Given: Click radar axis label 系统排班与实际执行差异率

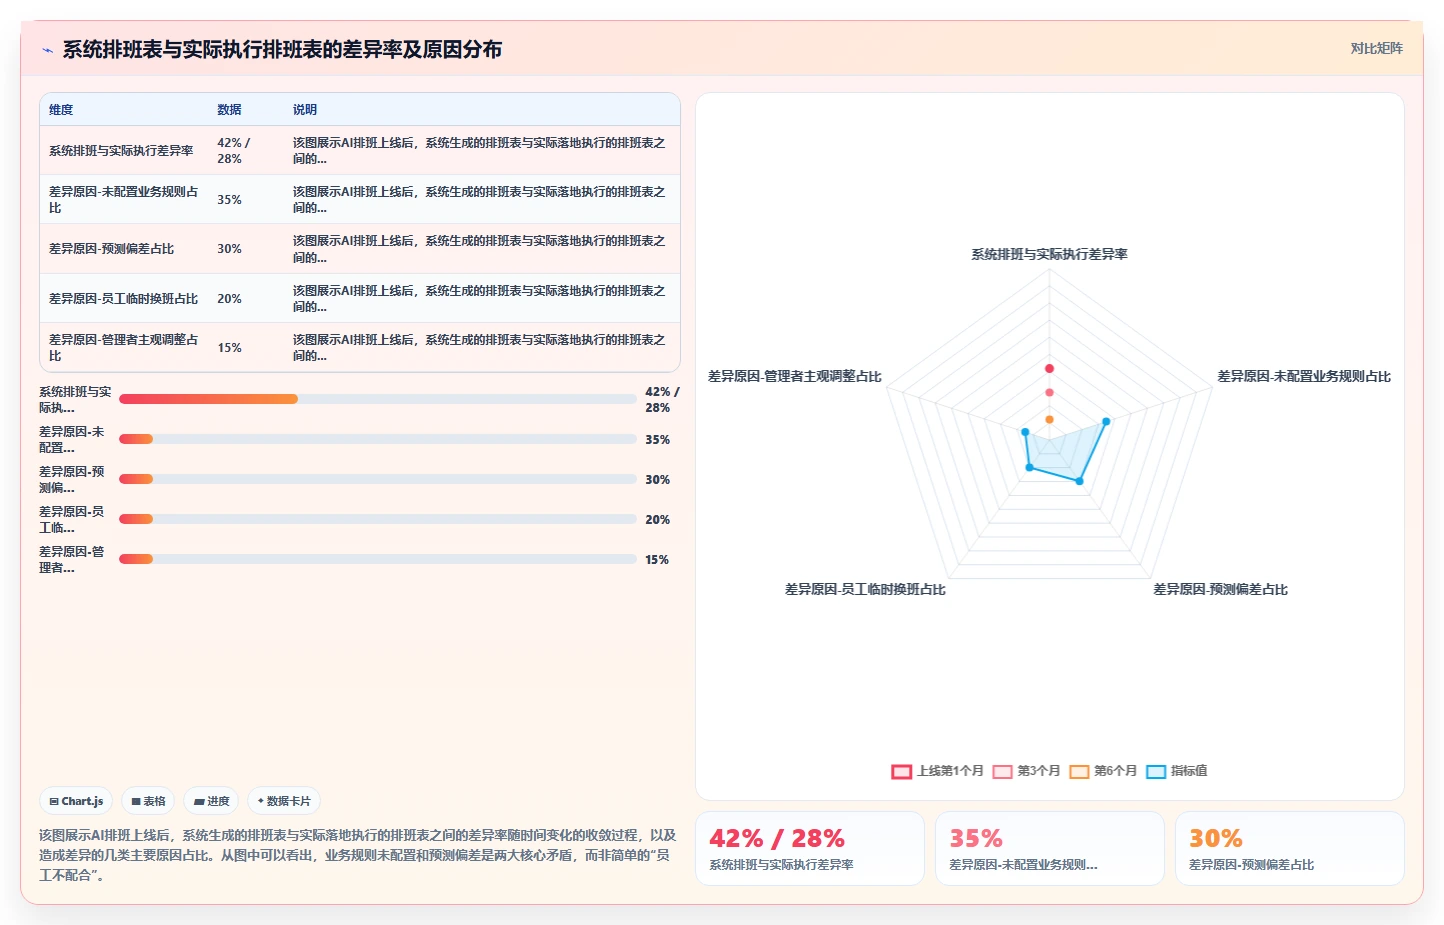Looking at the screenshot, I should (1049, 254).
